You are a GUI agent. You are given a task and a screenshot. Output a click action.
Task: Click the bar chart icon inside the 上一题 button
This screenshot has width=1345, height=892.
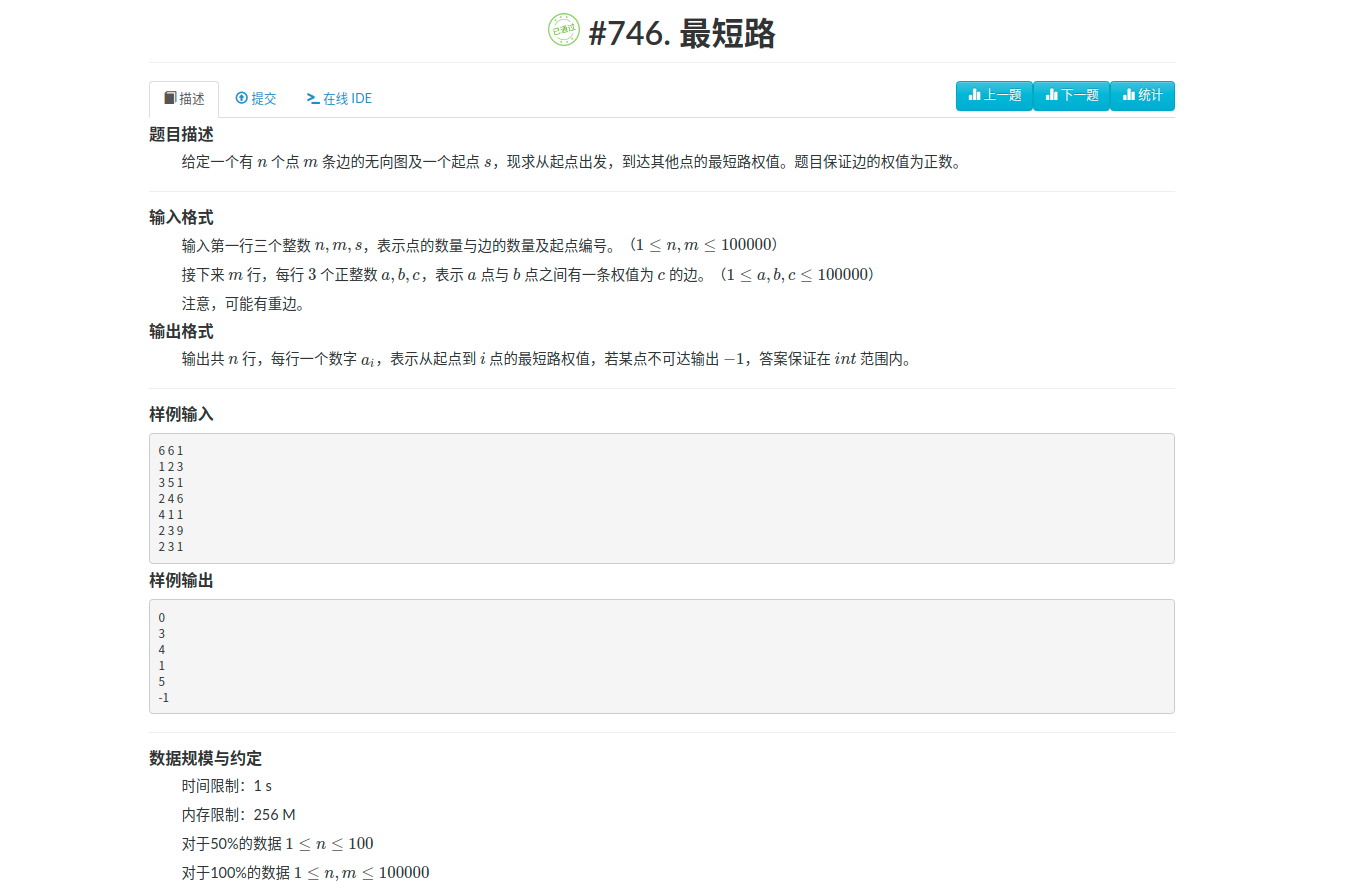[x=975, y=95]
